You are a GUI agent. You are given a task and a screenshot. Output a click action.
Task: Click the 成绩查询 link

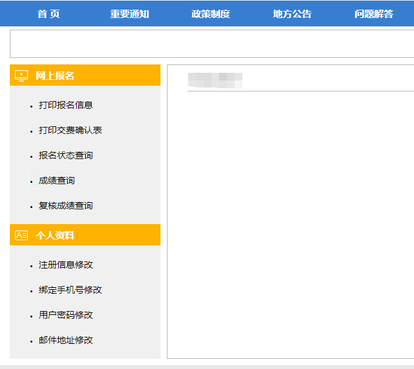point(57,181)
